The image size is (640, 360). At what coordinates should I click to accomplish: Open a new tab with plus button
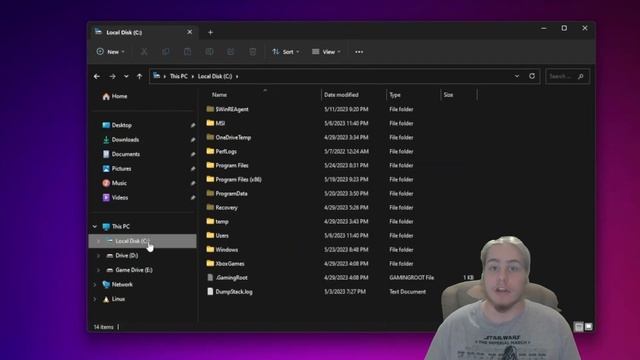210,32
